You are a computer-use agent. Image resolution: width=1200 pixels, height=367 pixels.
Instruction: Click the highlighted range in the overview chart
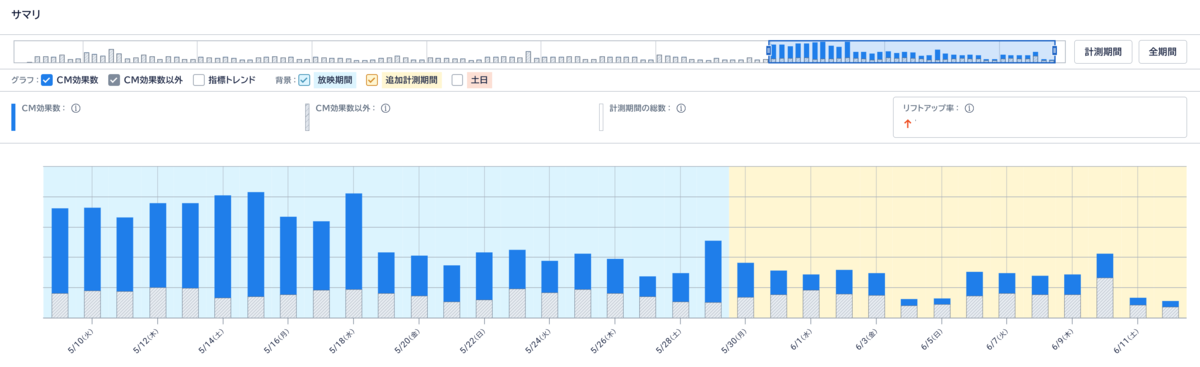click(912, 52)
